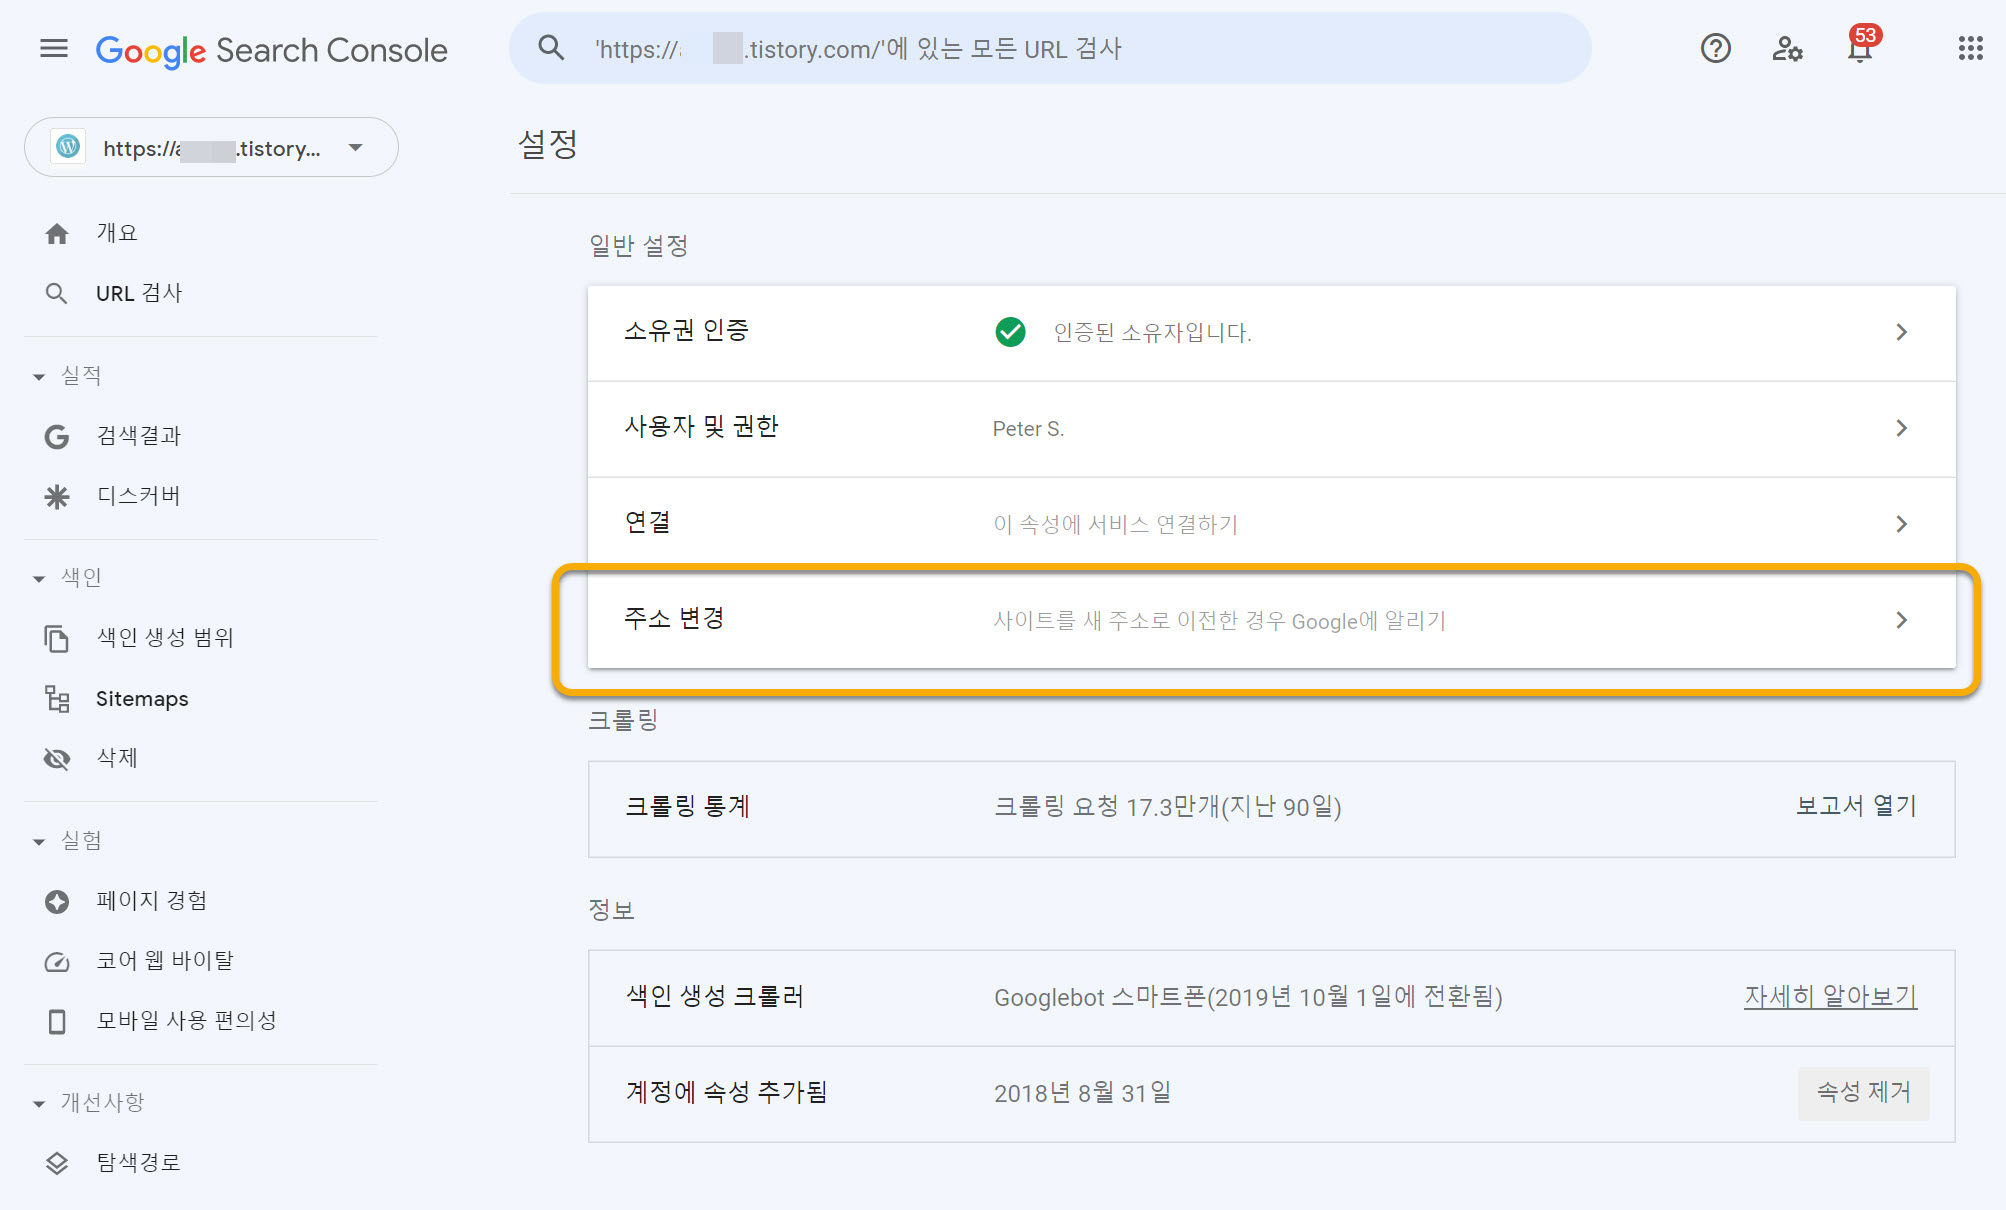Viewport: 2006px width, 1210px height.
Task: Open the 주소 변경 settings row
Action: pyautogui.click(x=1270, y=620)
